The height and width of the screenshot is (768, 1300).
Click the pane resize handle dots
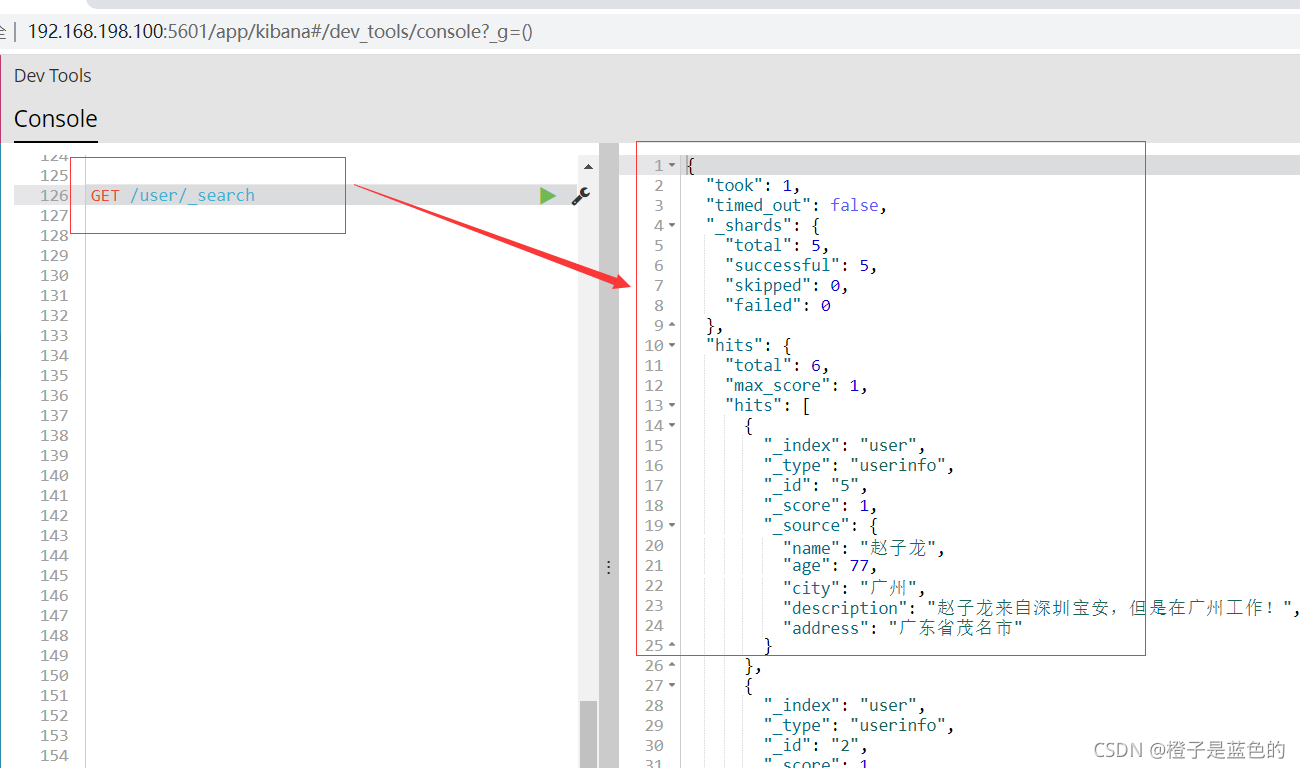608,567
